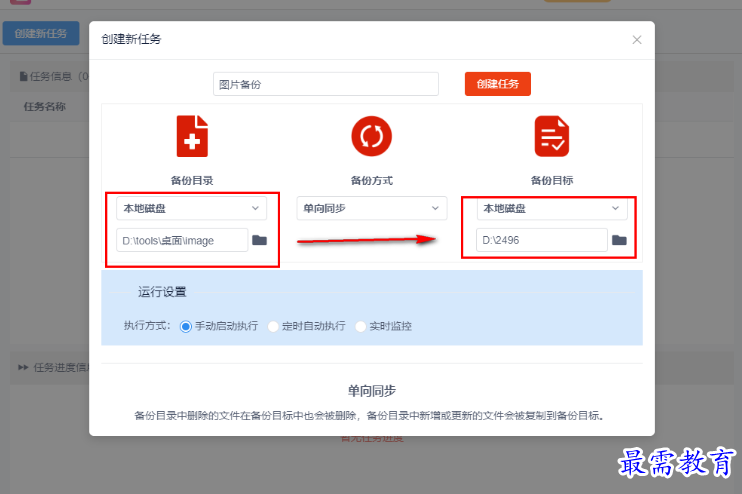742x494 pixels.
Task: Select manual start execution radio button
Action: (x=186, y=326)
